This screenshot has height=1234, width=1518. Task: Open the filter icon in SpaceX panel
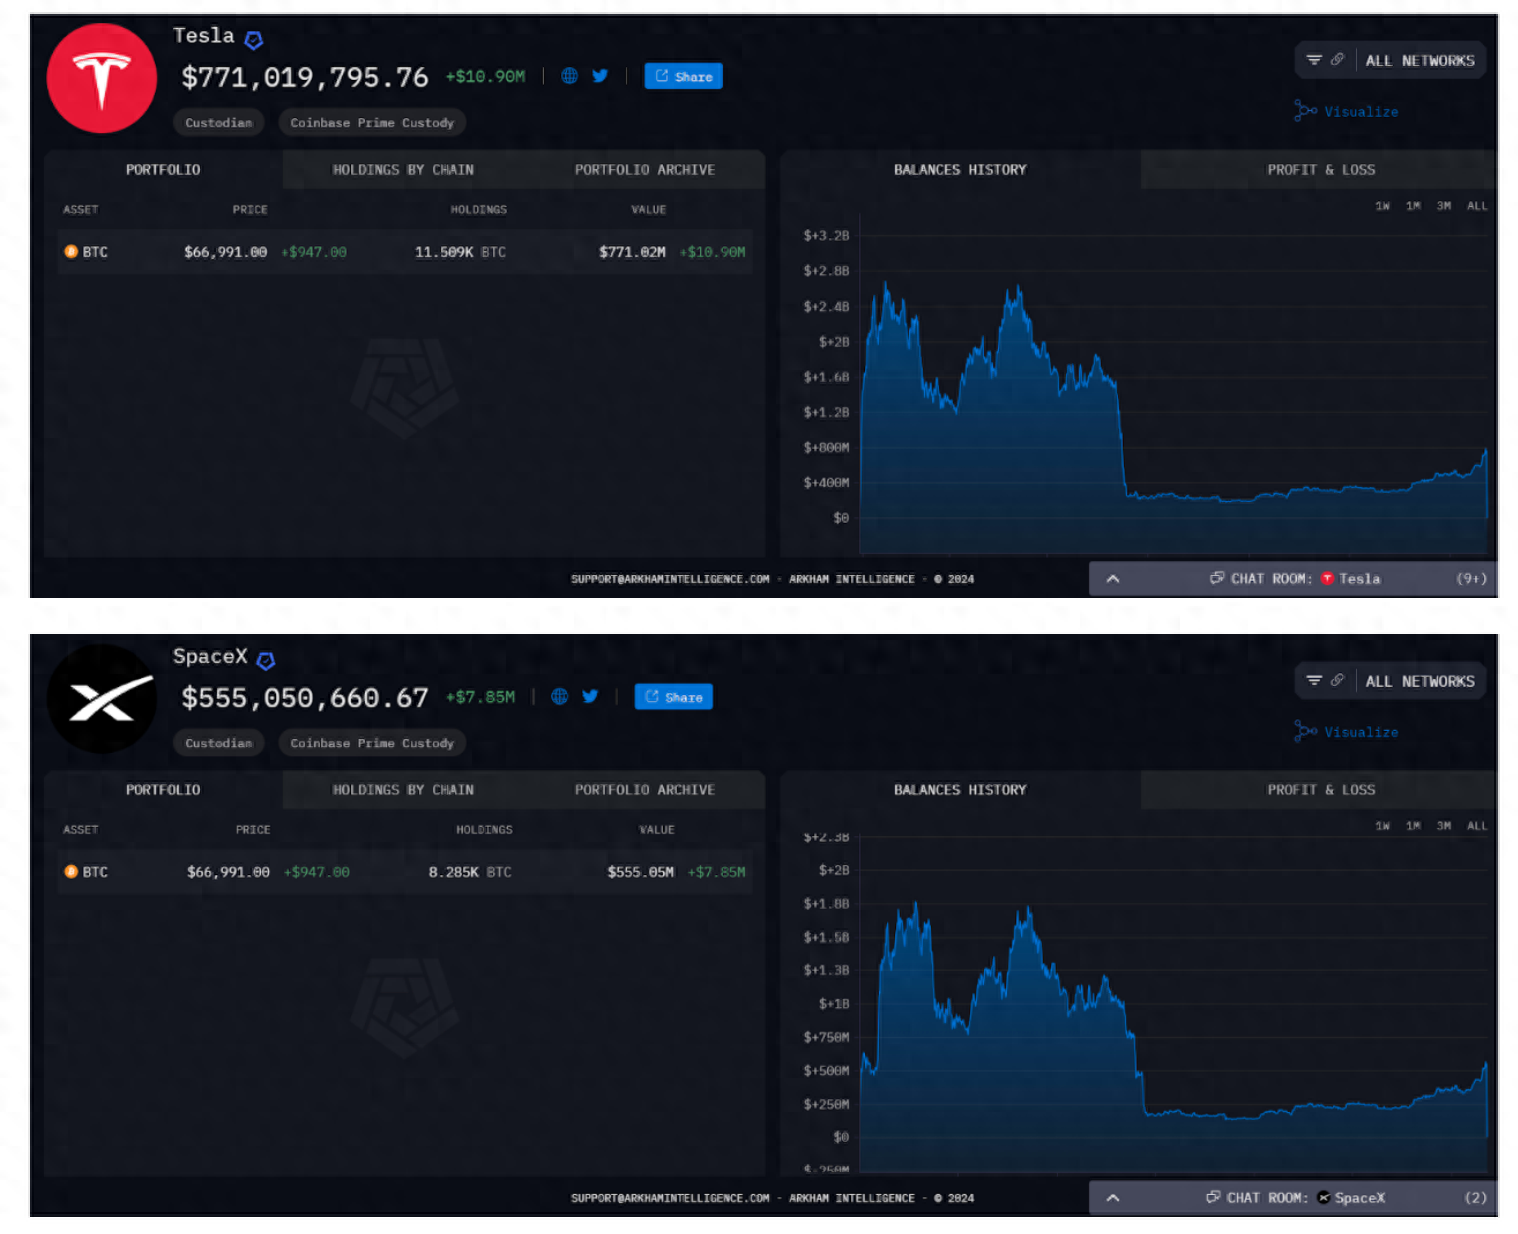(x=1314, y=681)
